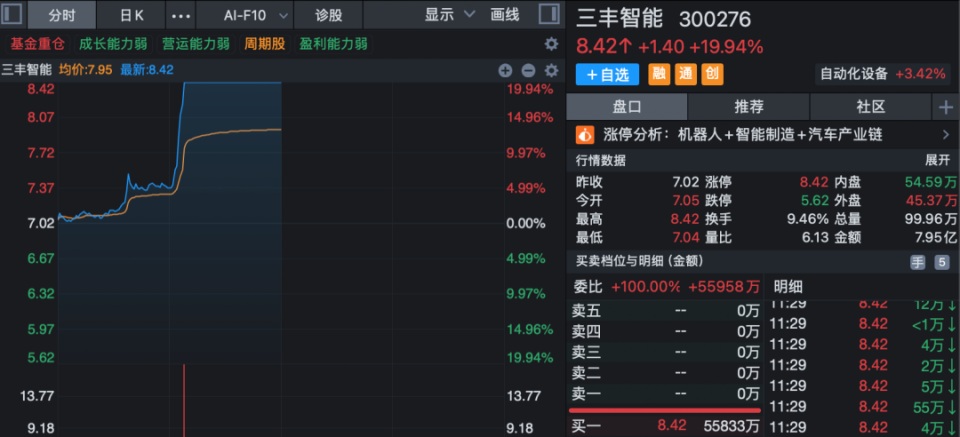Viewport: 960px width, 437px height.
Task: Click 买一 bid price 8.42
Action: pos(672,425)
